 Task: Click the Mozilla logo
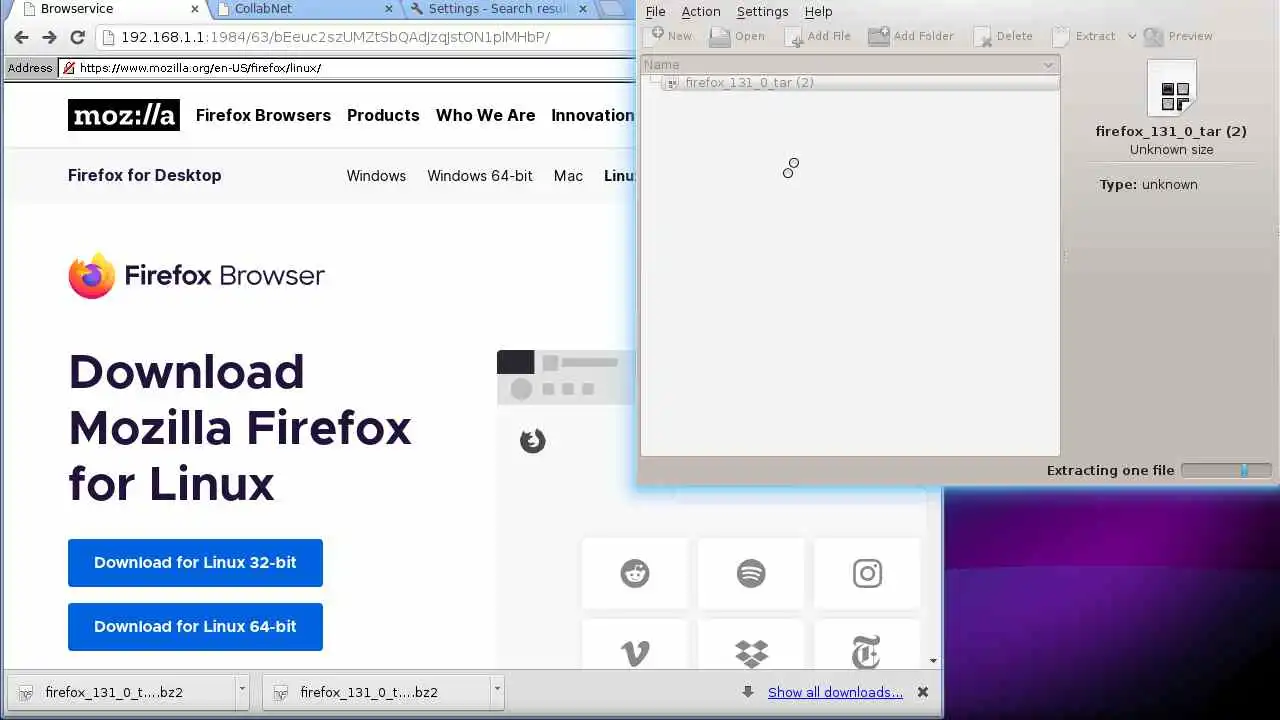click(x=124, y=115)
